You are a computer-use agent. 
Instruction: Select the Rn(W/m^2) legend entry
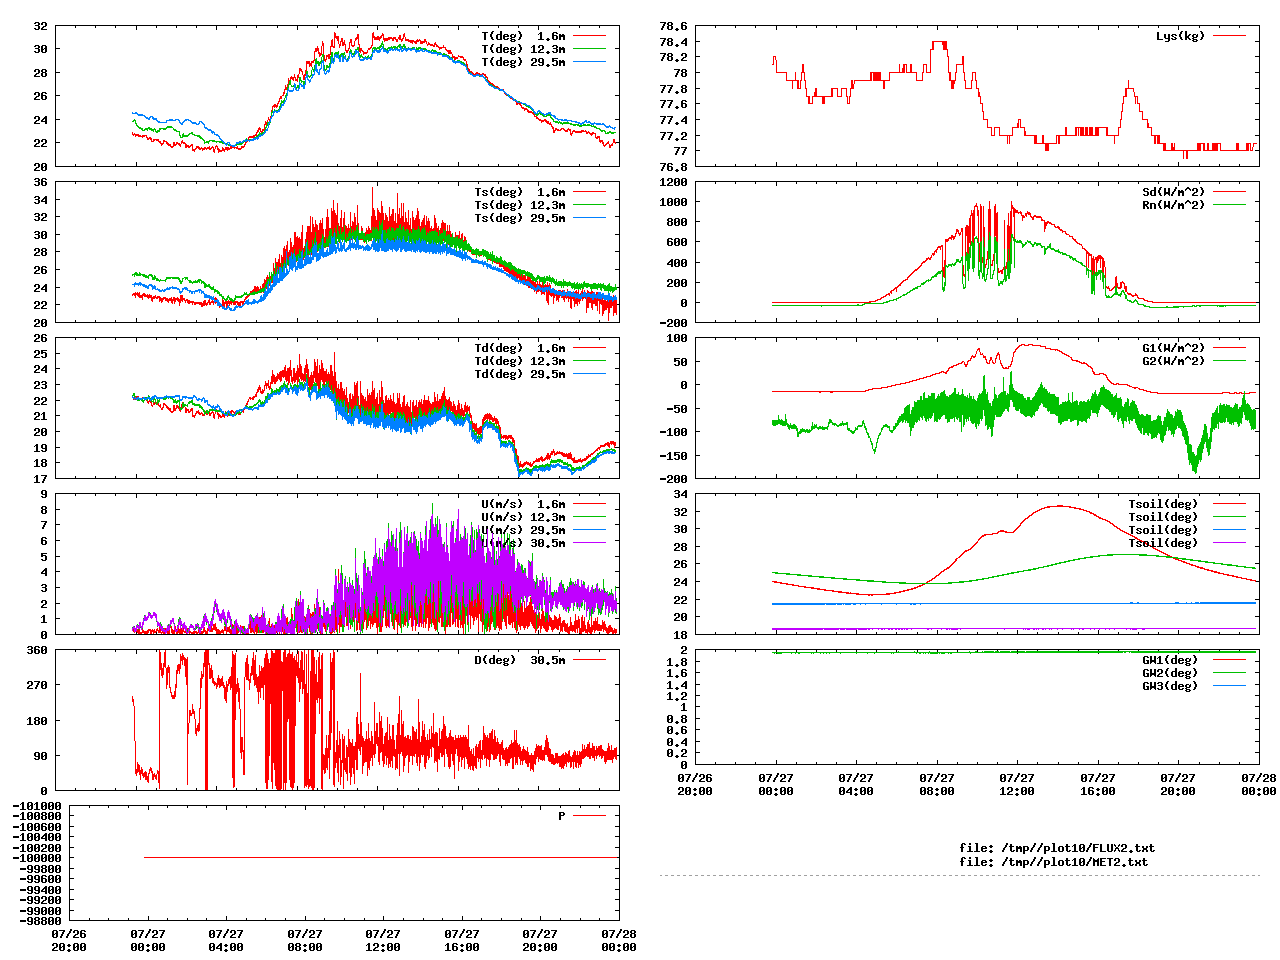pos(1173,205)
